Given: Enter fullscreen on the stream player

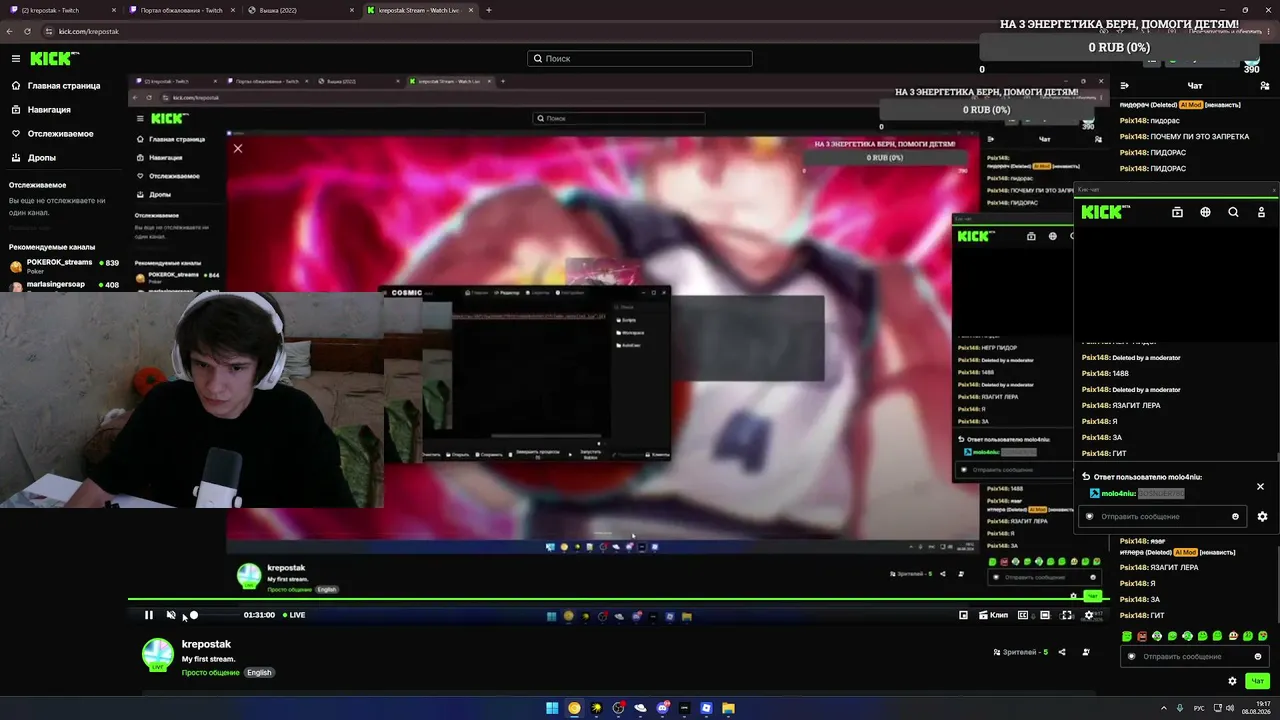Looking at the screenshot, I should point(1067,615).
